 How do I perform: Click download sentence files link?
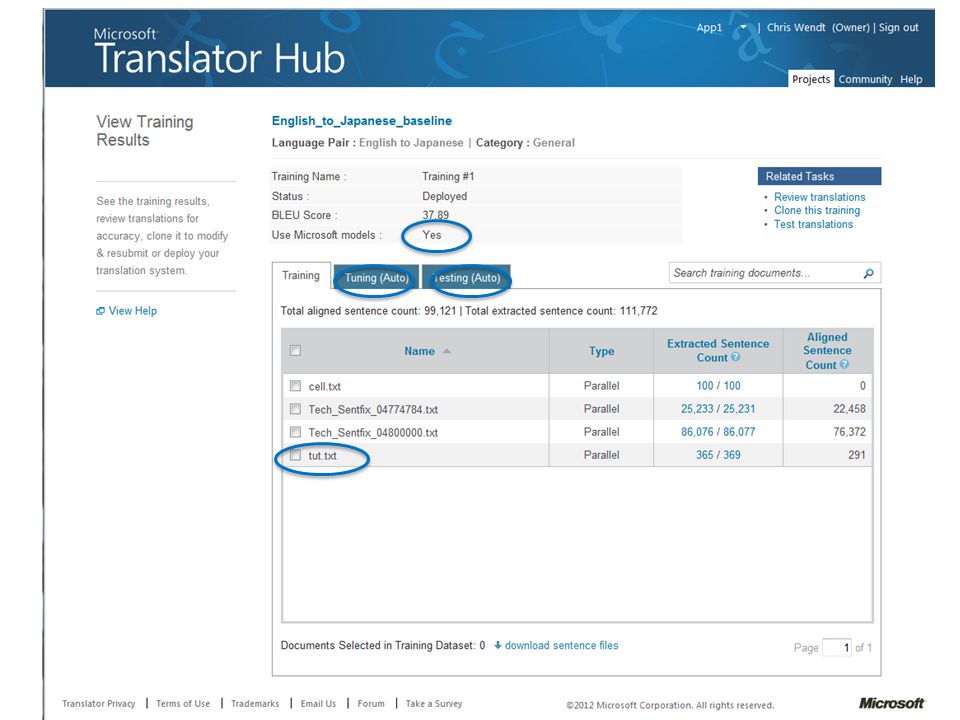click(561, 645)
